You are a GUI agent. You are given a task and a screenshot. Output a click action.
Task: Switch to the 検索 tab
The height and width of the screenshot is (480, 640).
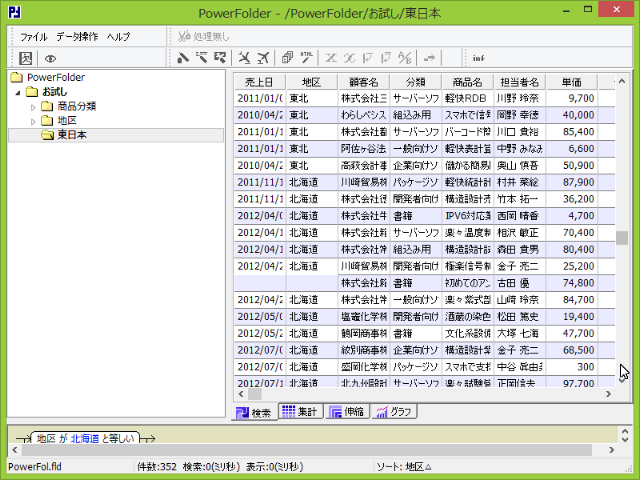click(x=254, y=413)
